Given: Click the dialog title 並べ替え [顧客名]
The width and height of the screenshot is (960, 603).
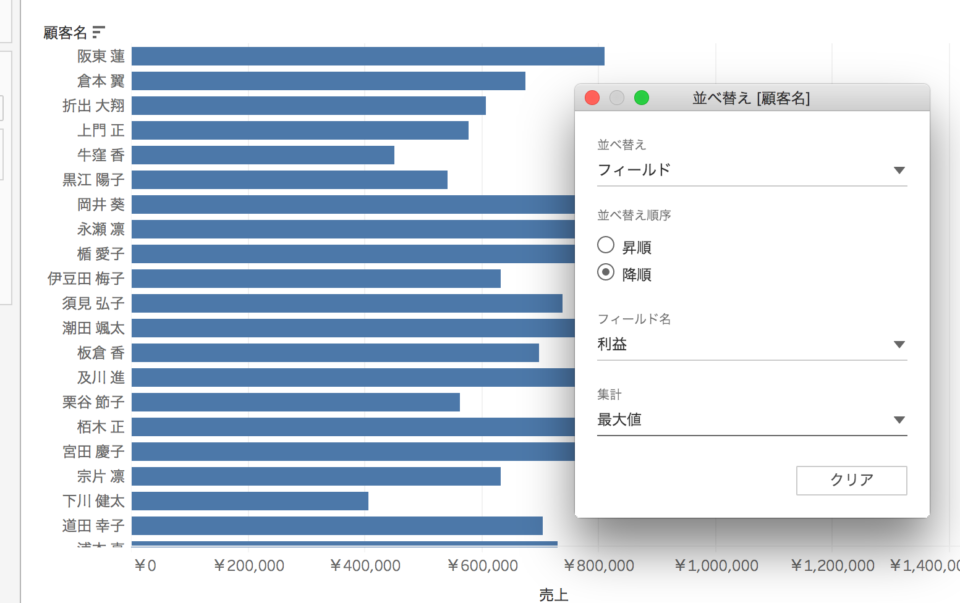Looking at the screenshot, I should (751, 98).
